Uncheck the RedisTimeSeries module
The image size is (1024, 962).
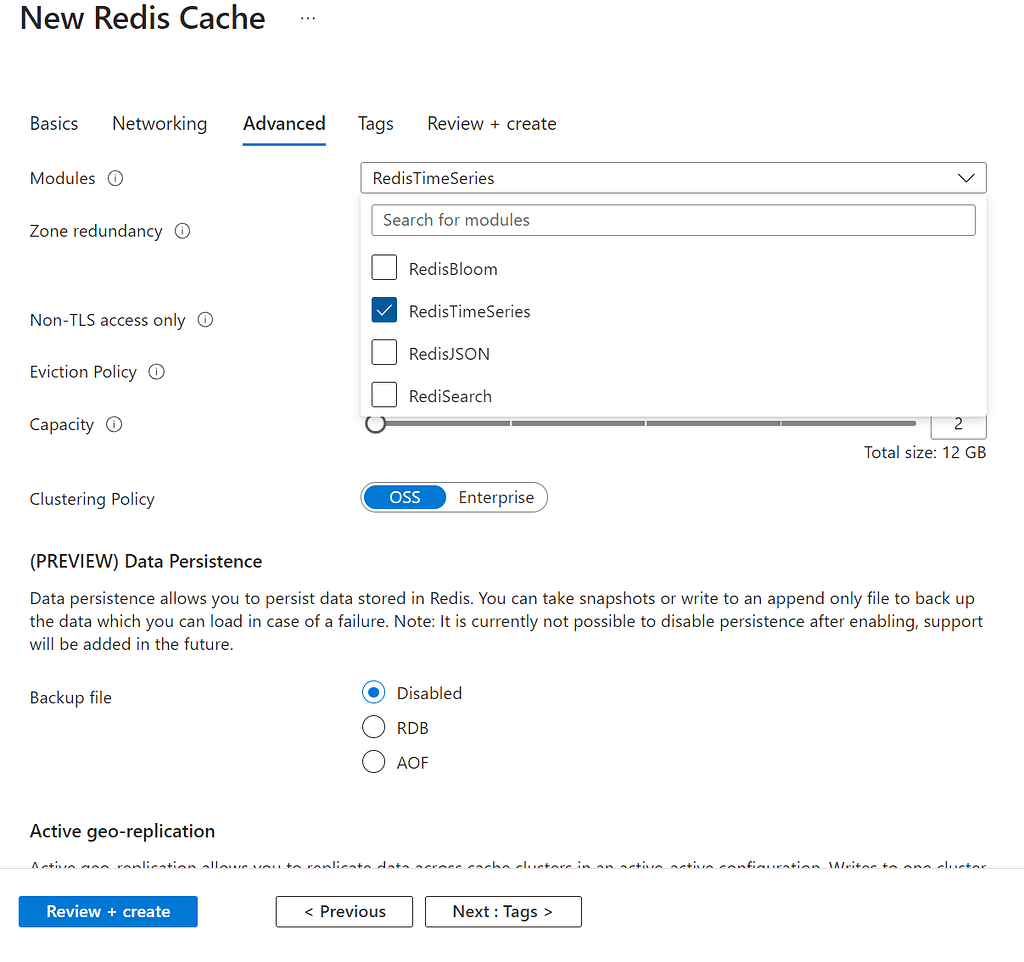(x=384, y=310)
